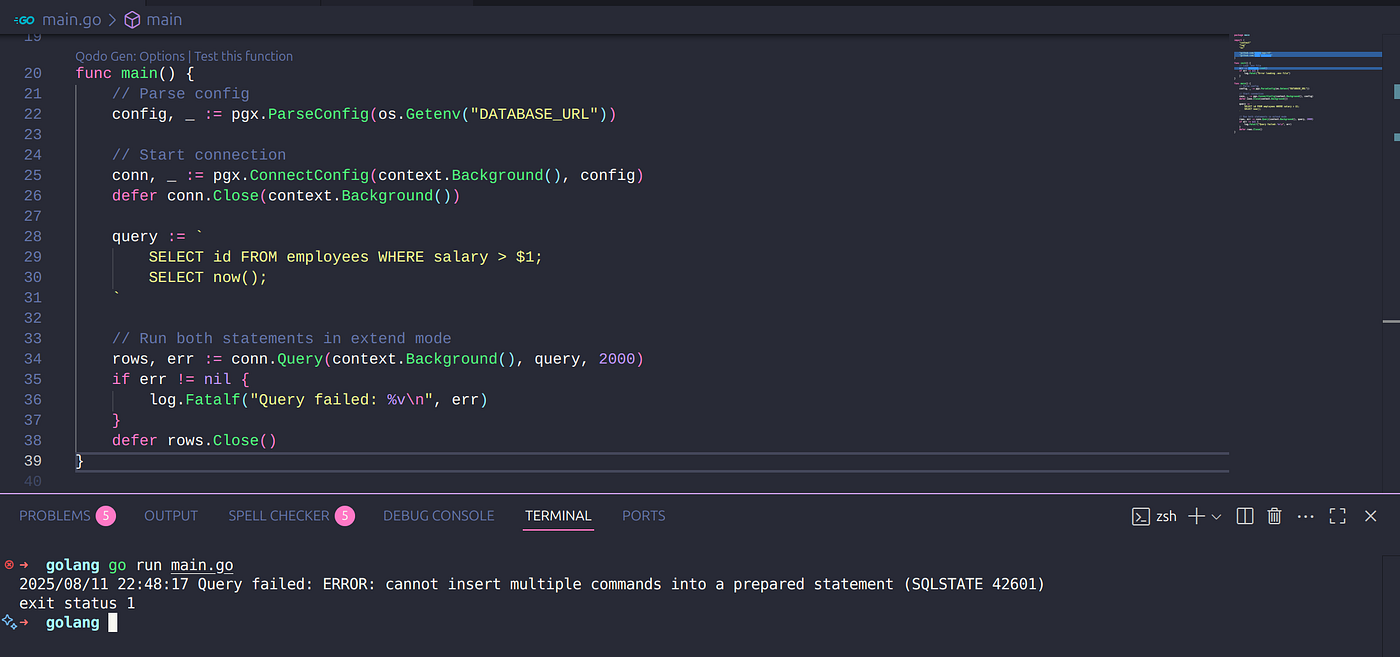The width and height of the screenshot is (1400, 657).
Task: Click the defer rows.Close() line
Action: pos(194,441)
